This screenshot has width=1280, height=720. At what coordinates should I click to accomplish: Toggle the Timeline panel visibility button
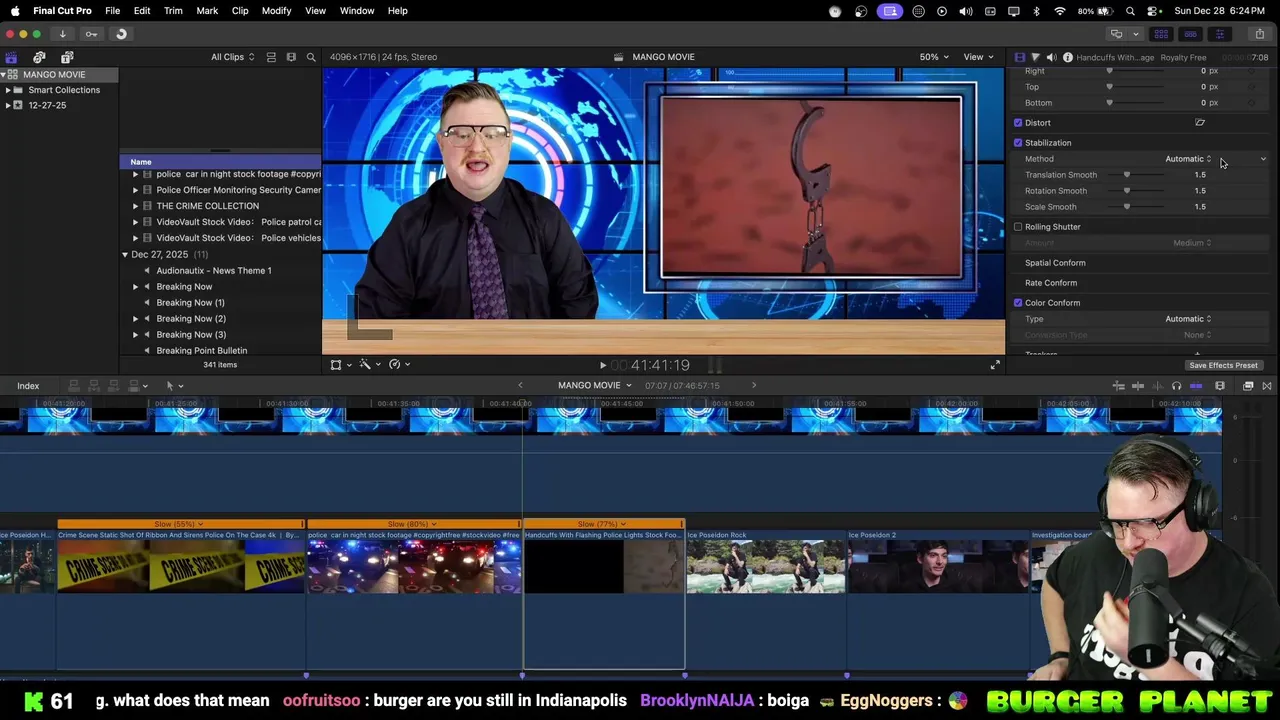(1190, 34)
